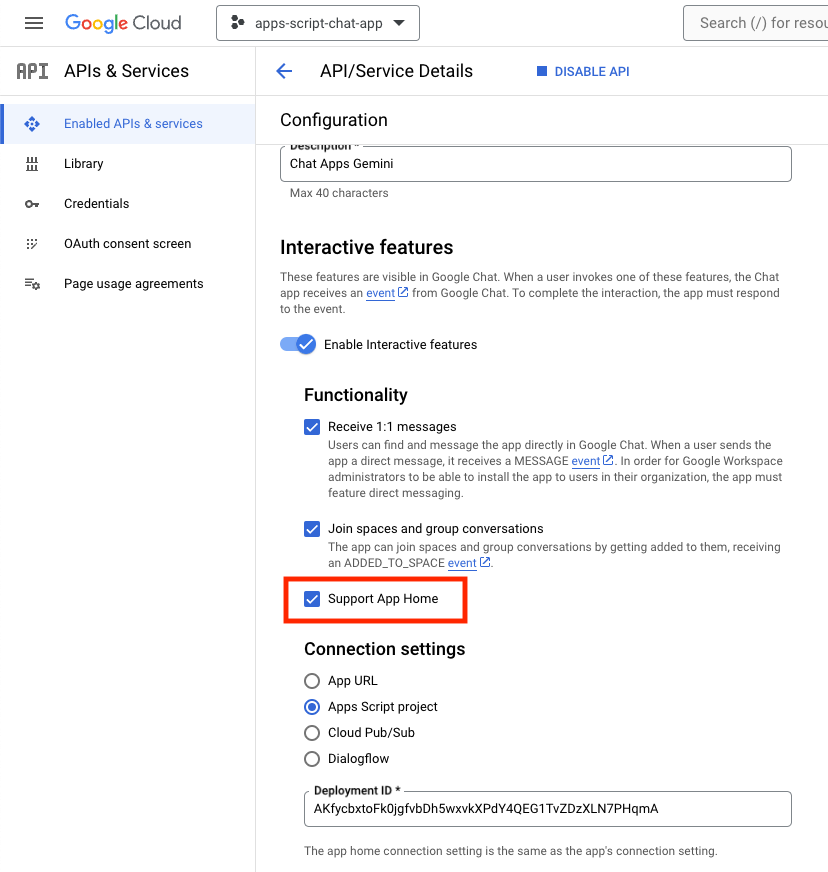Open Library in the sidebar menu
The height and width of the screenshot is (872, 828).
pyautogui.click(x=84, y=164)
